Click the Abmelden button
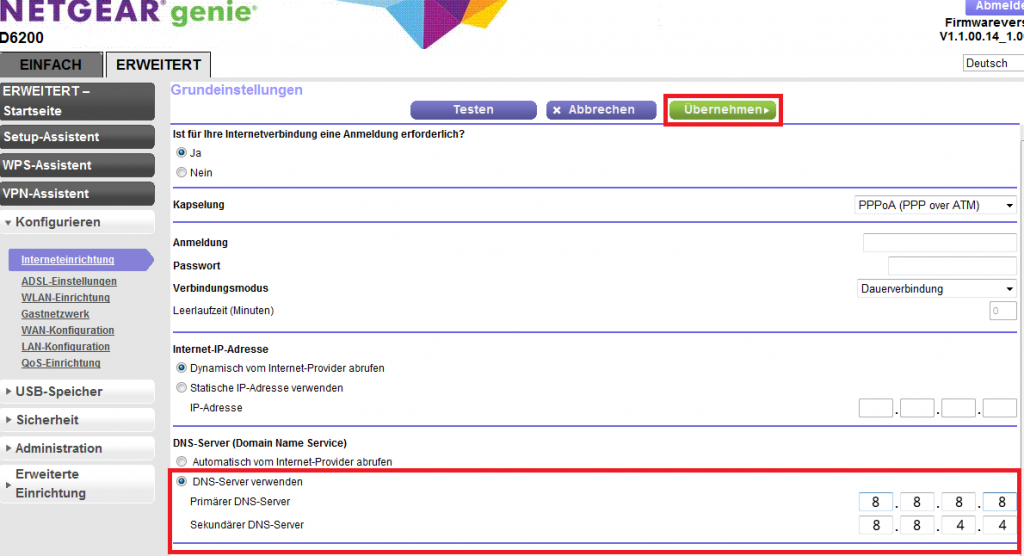Screen dimensions: 1024x556 tap(994, 6)
